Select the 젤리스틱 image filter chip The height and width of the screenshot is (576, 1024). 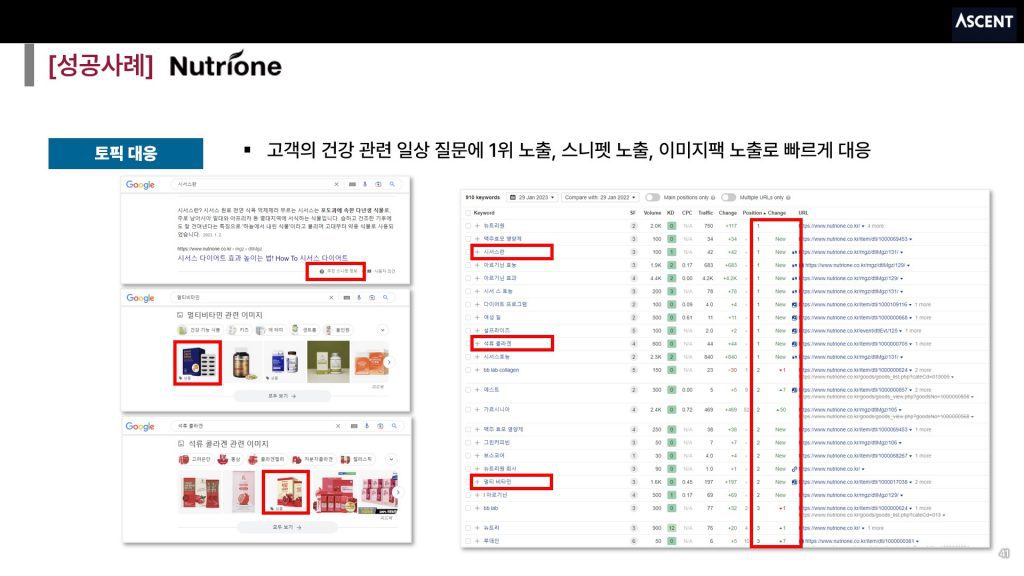(357, 459)
